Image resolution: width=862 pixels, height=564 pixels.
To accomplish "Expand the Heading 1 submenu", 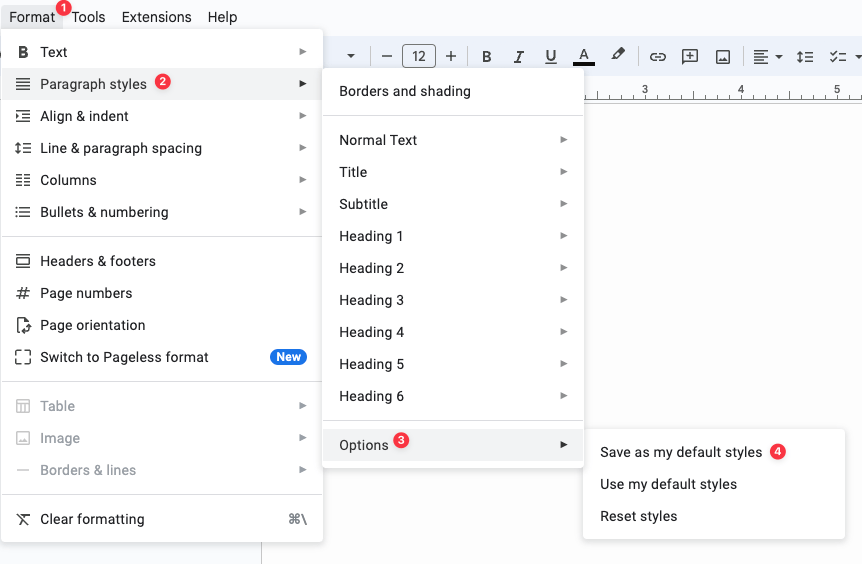I will [x=452, y=236].
